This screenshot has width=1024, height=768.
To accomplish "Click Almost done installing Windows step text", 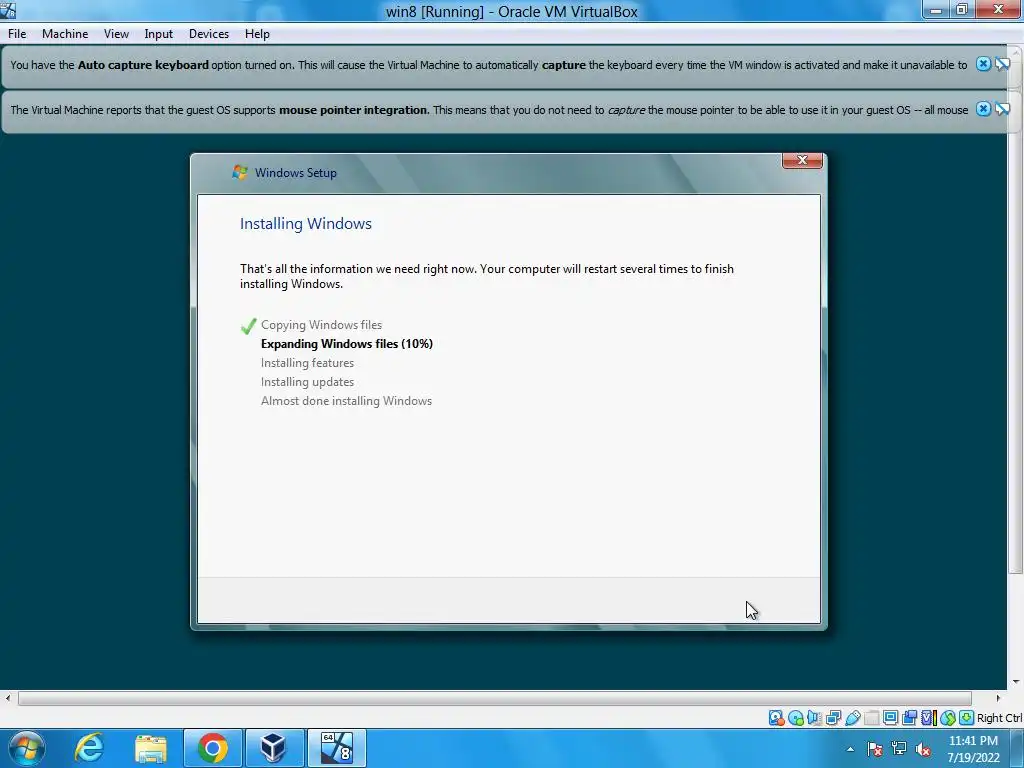I will click(346, 400).
